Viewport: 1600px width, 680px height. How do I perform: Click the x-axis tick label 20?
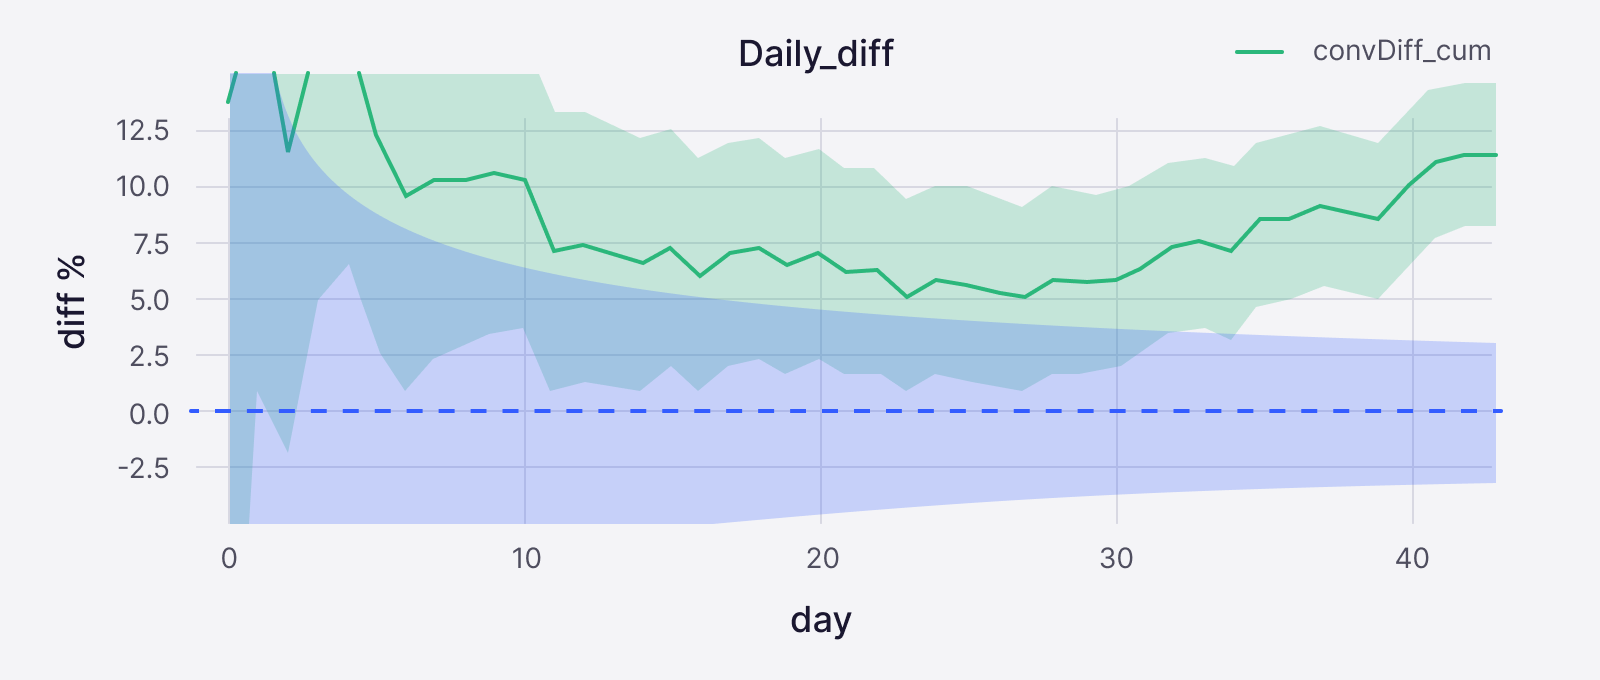pyautogui.click(x=822, y=558)
